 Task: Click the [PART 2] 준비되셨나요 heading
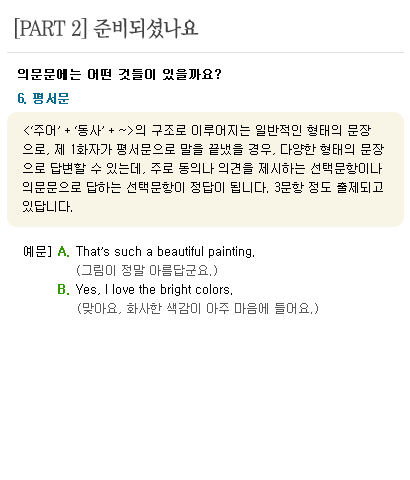pos(106,28)
